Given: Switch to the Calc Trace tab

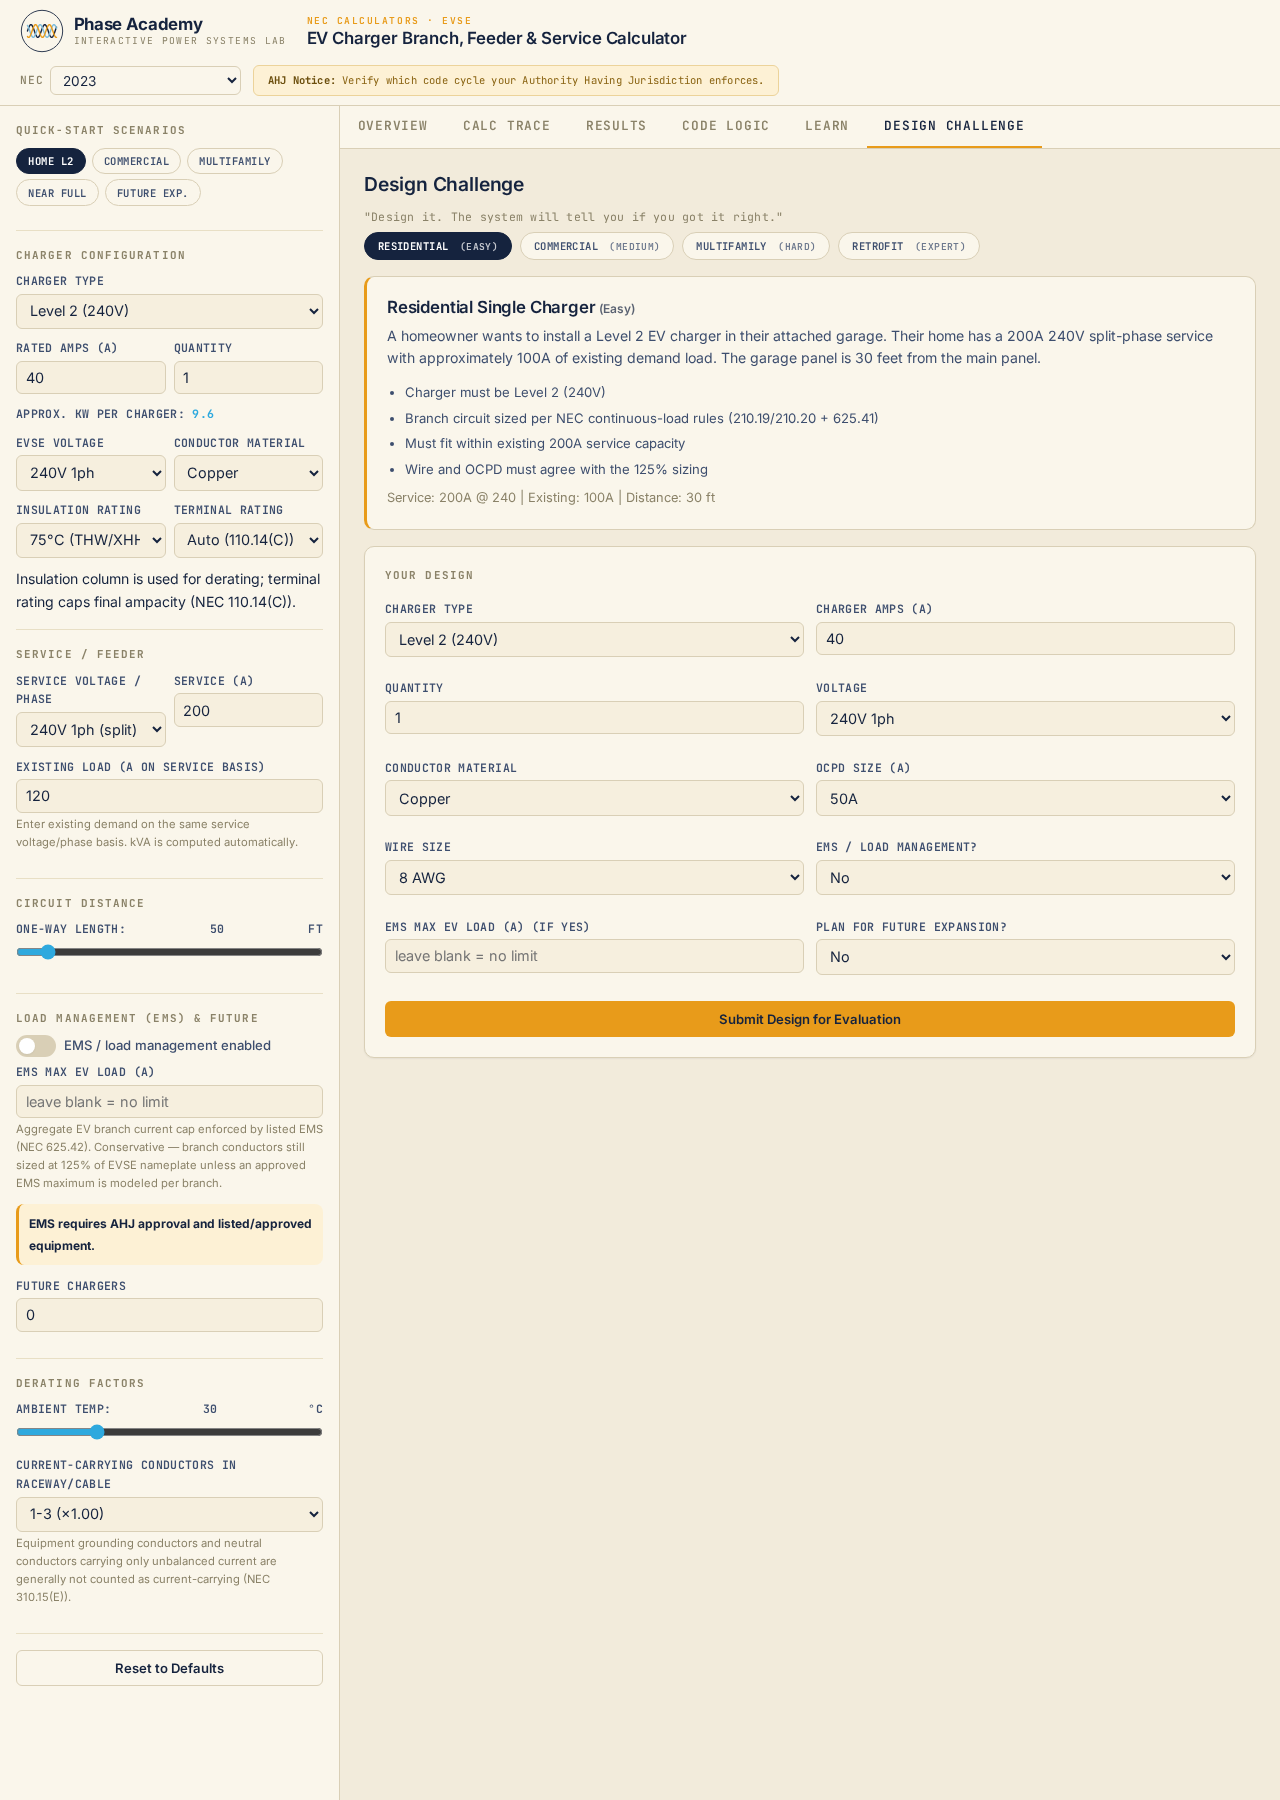Looking at the screenshot, I should 507,126.
